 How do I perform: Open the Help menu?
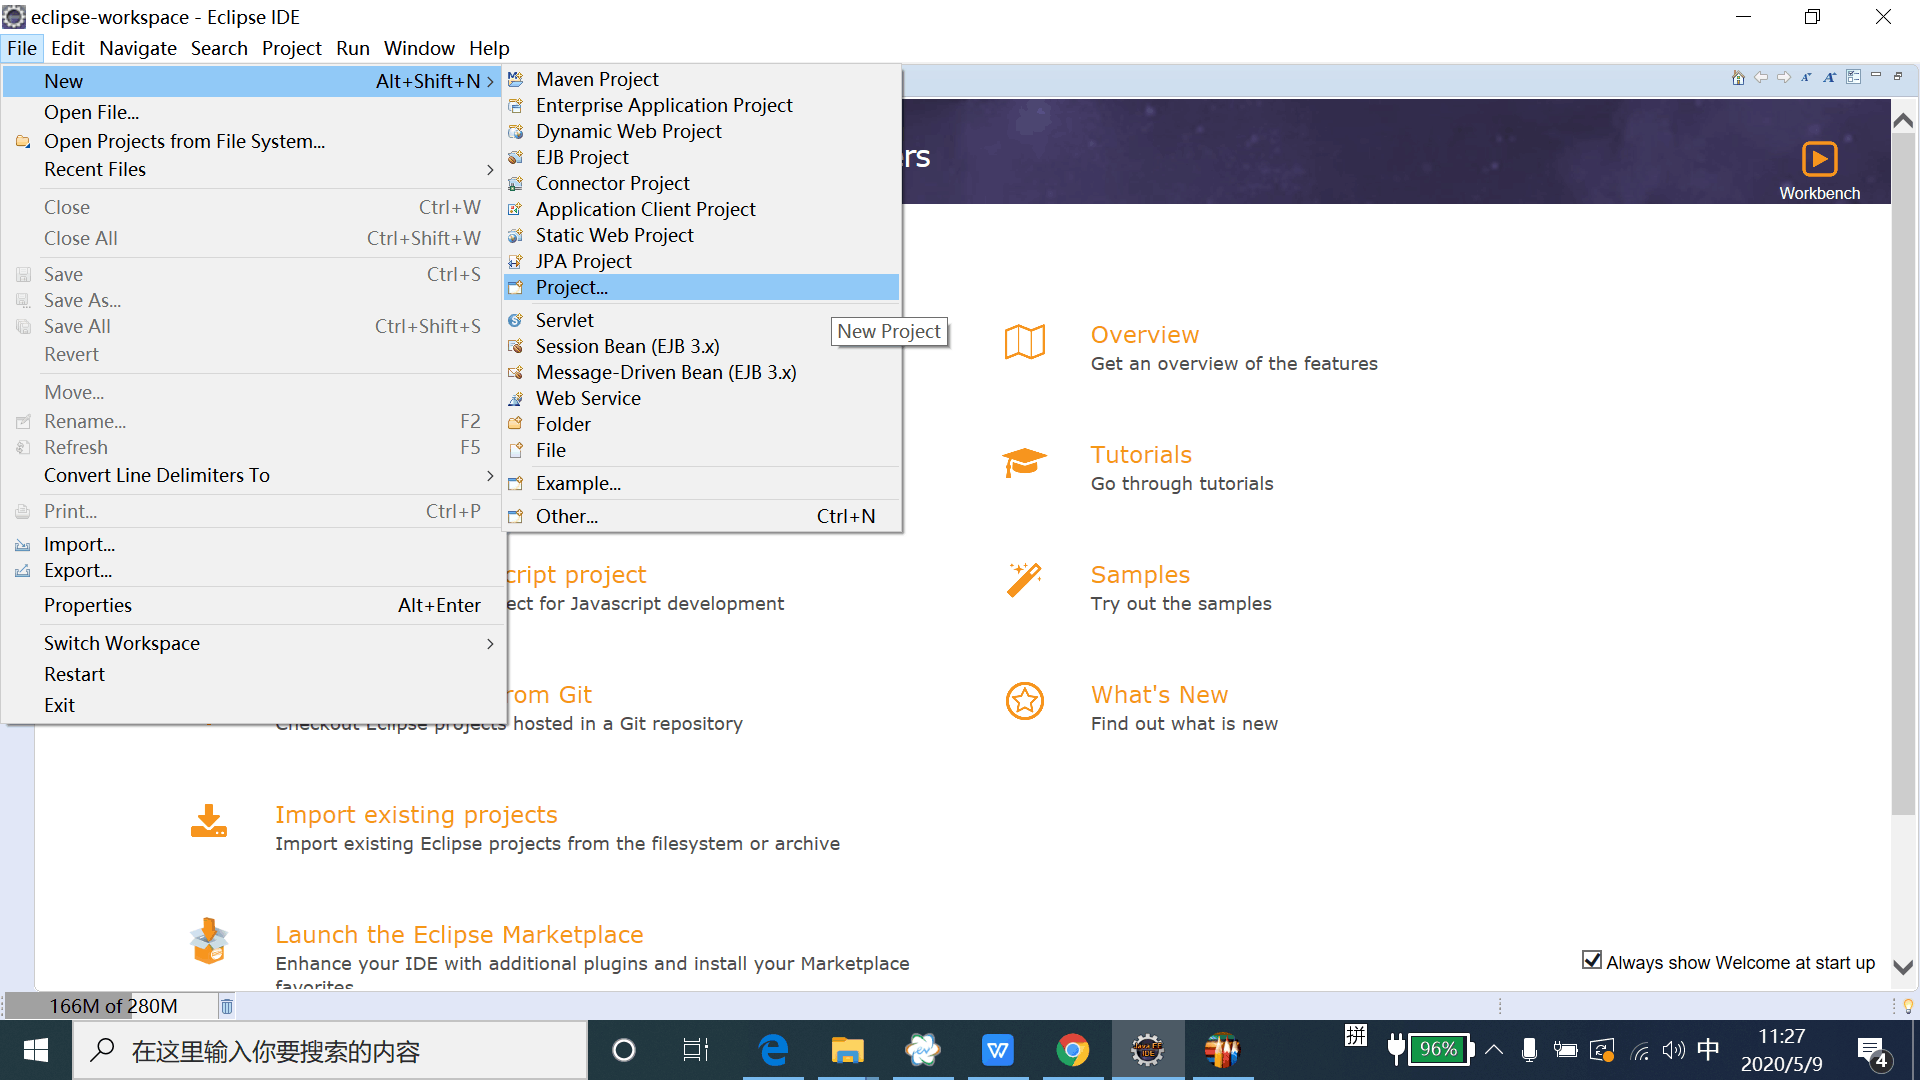tap(489, 48)
